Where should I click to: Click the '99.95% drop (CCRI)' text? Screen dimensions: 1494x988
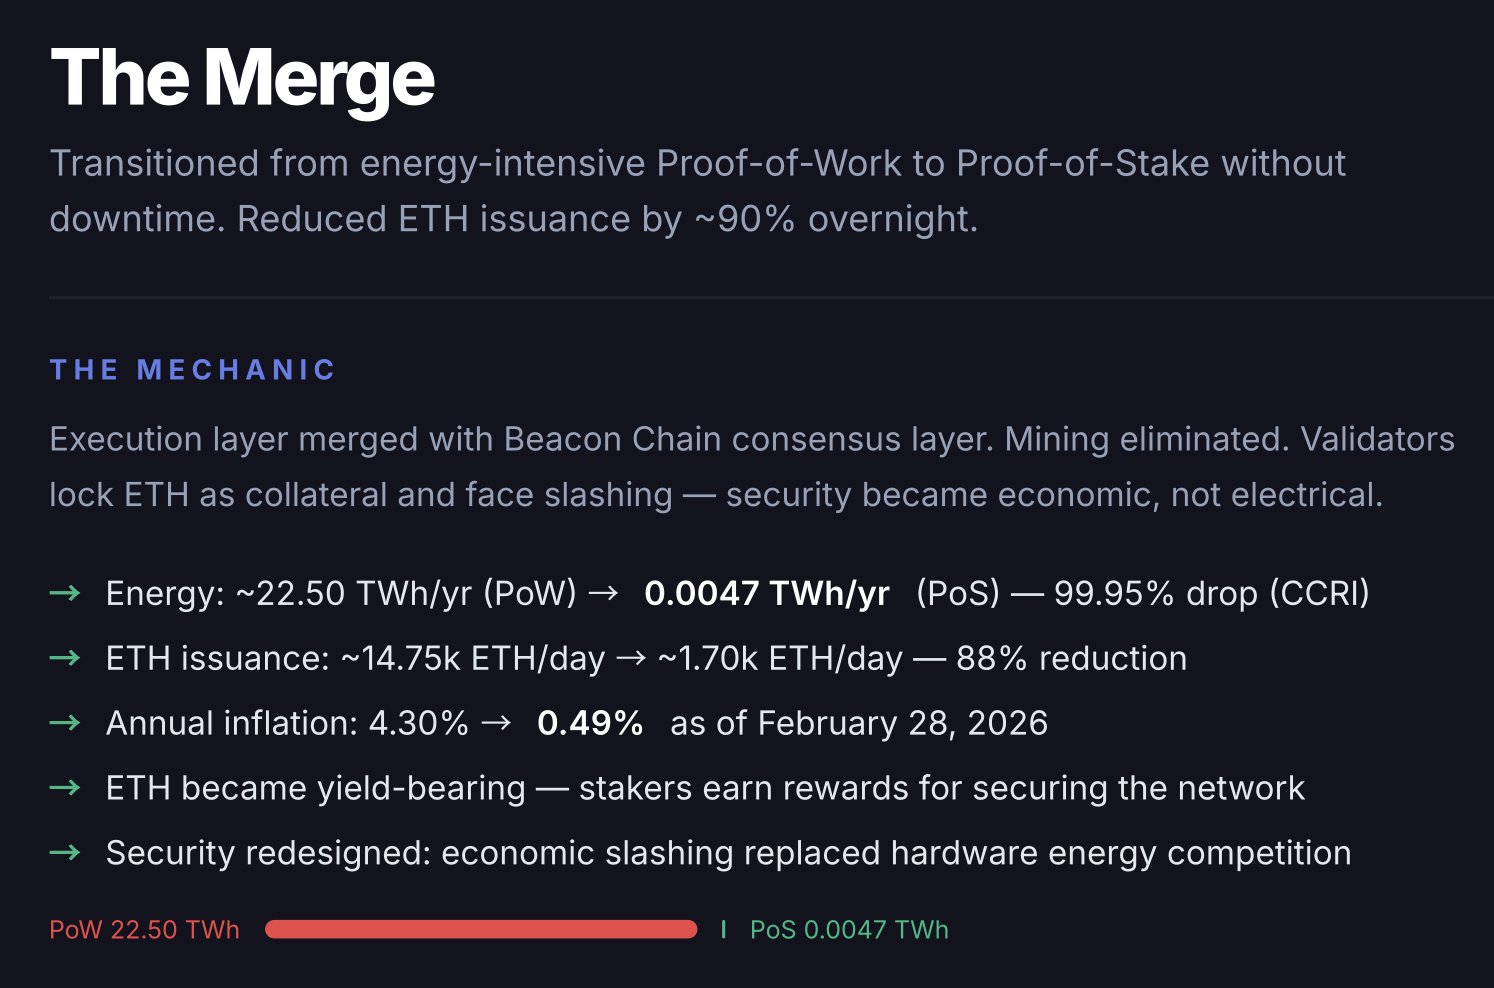coord(1211,593)
